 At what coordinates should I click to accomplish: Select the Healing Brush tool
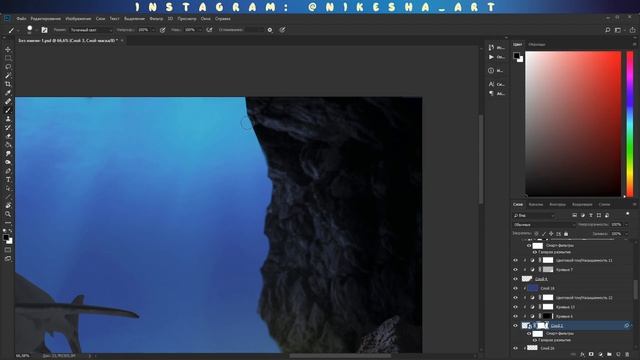point(8,102)
